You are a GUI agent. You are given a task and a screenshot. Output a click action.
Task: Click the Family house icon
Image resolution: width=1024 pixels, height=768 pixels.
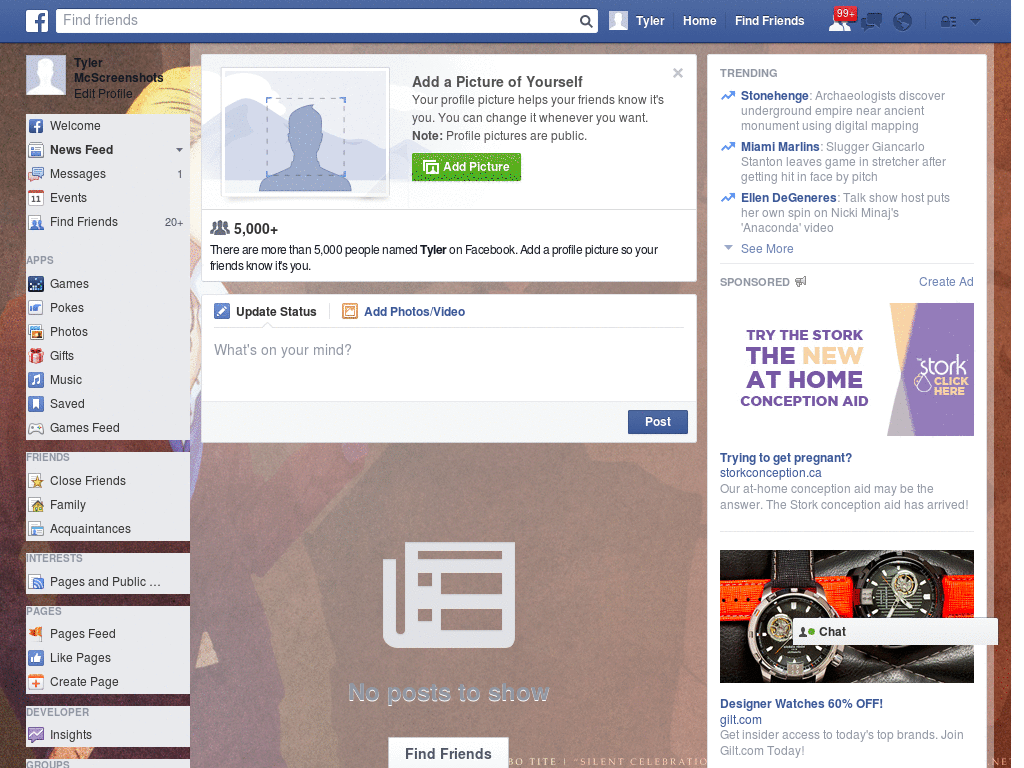point(36,505)
